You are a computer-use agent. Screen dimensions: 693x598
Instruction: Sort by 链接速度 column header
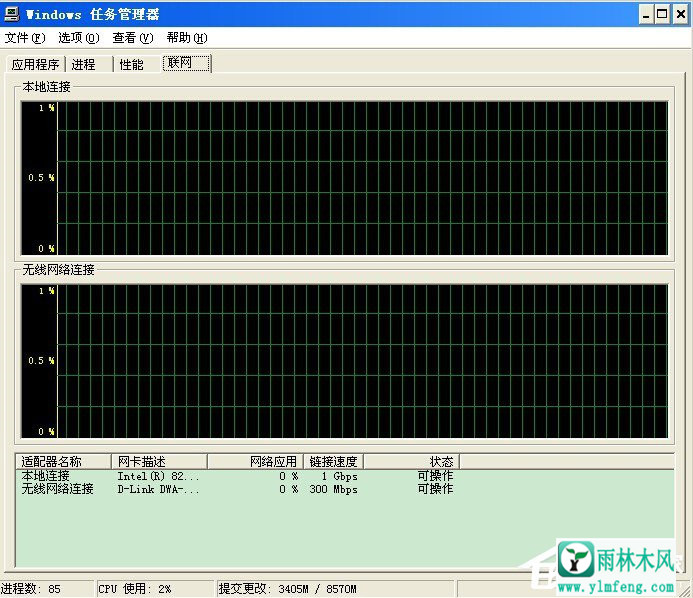click(x=333, y=462)
